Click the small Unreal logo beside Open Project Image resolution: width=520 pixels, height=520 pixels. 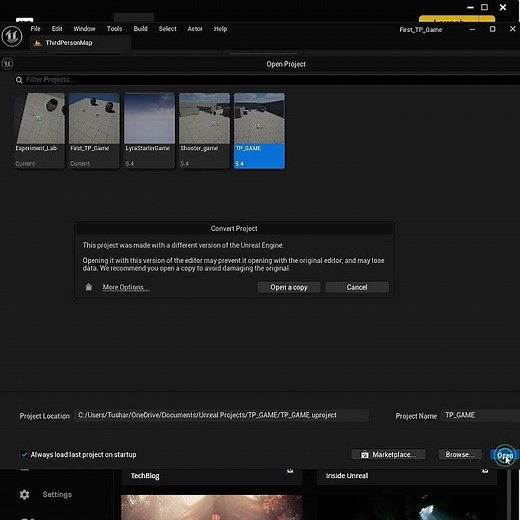pyautogui.click(x=7, y=64)
